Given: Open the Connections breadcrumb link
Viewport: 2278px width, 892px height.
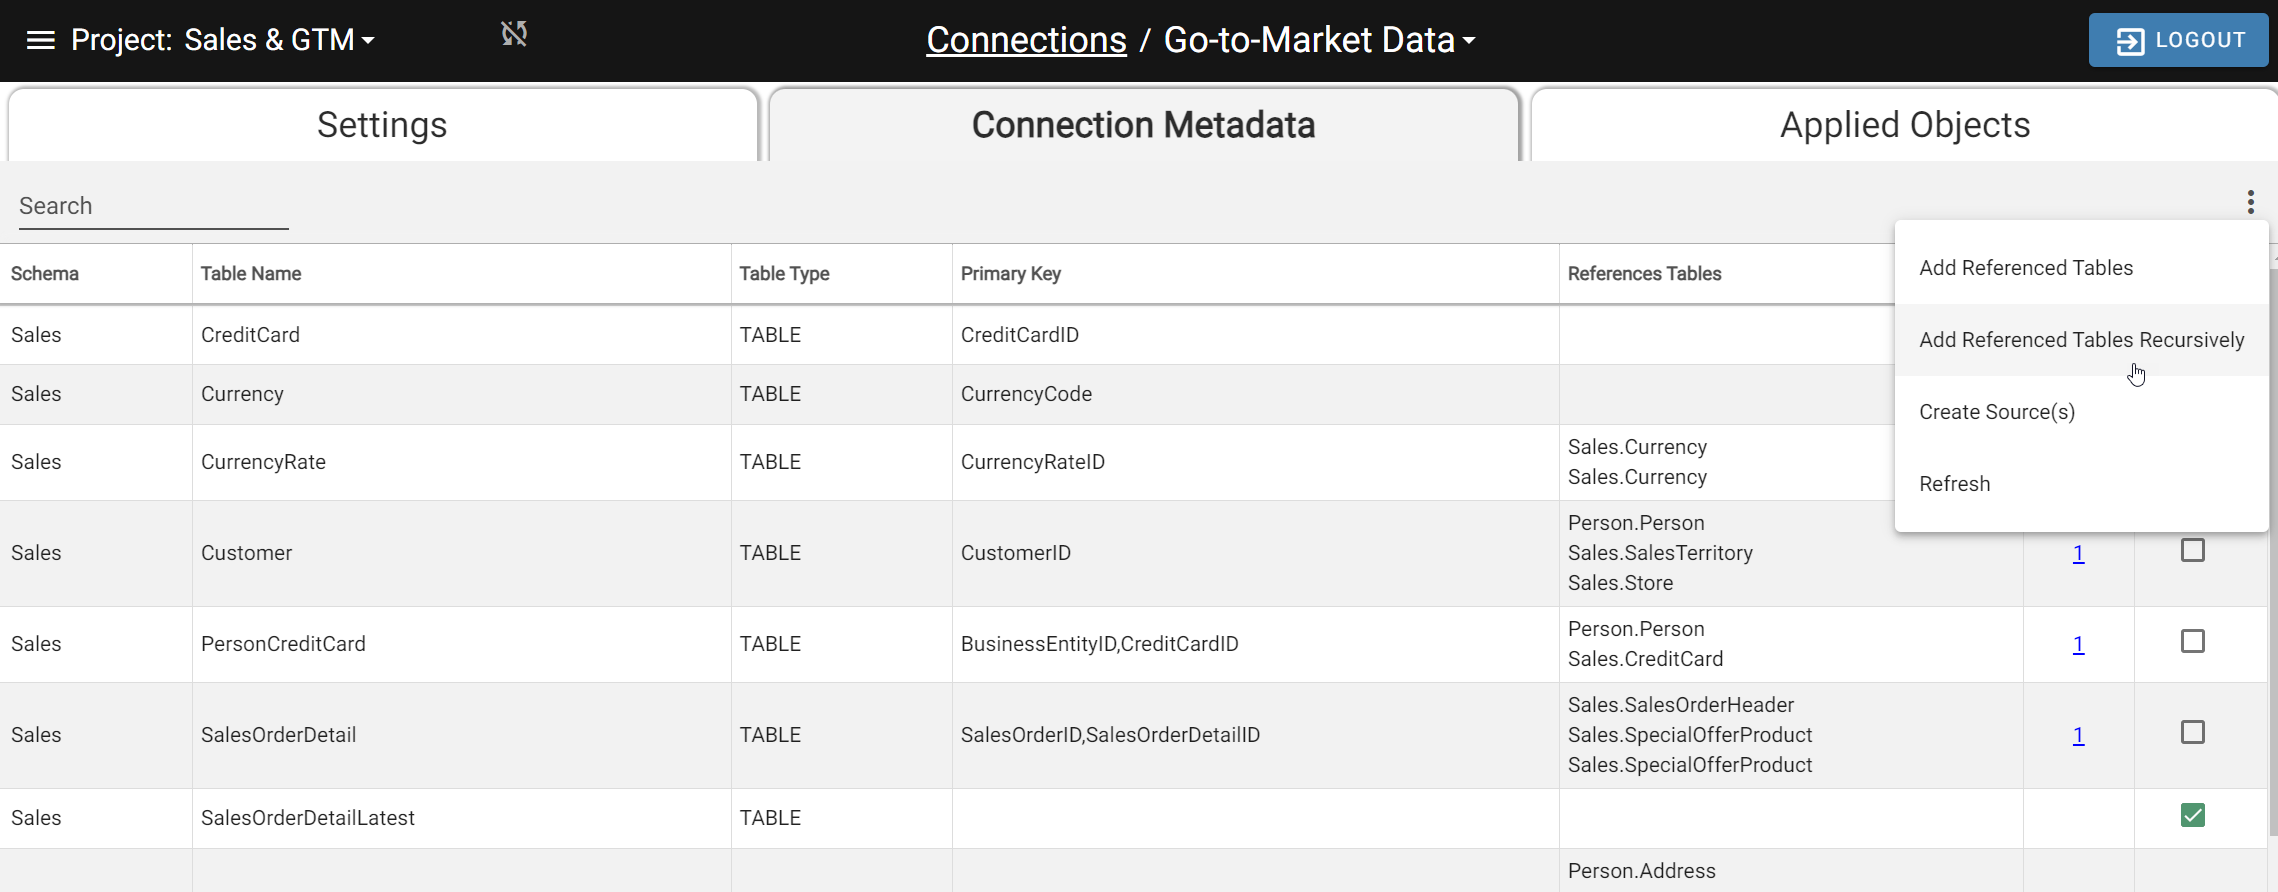Looking at the screenshot, I should click(1026, 40).
